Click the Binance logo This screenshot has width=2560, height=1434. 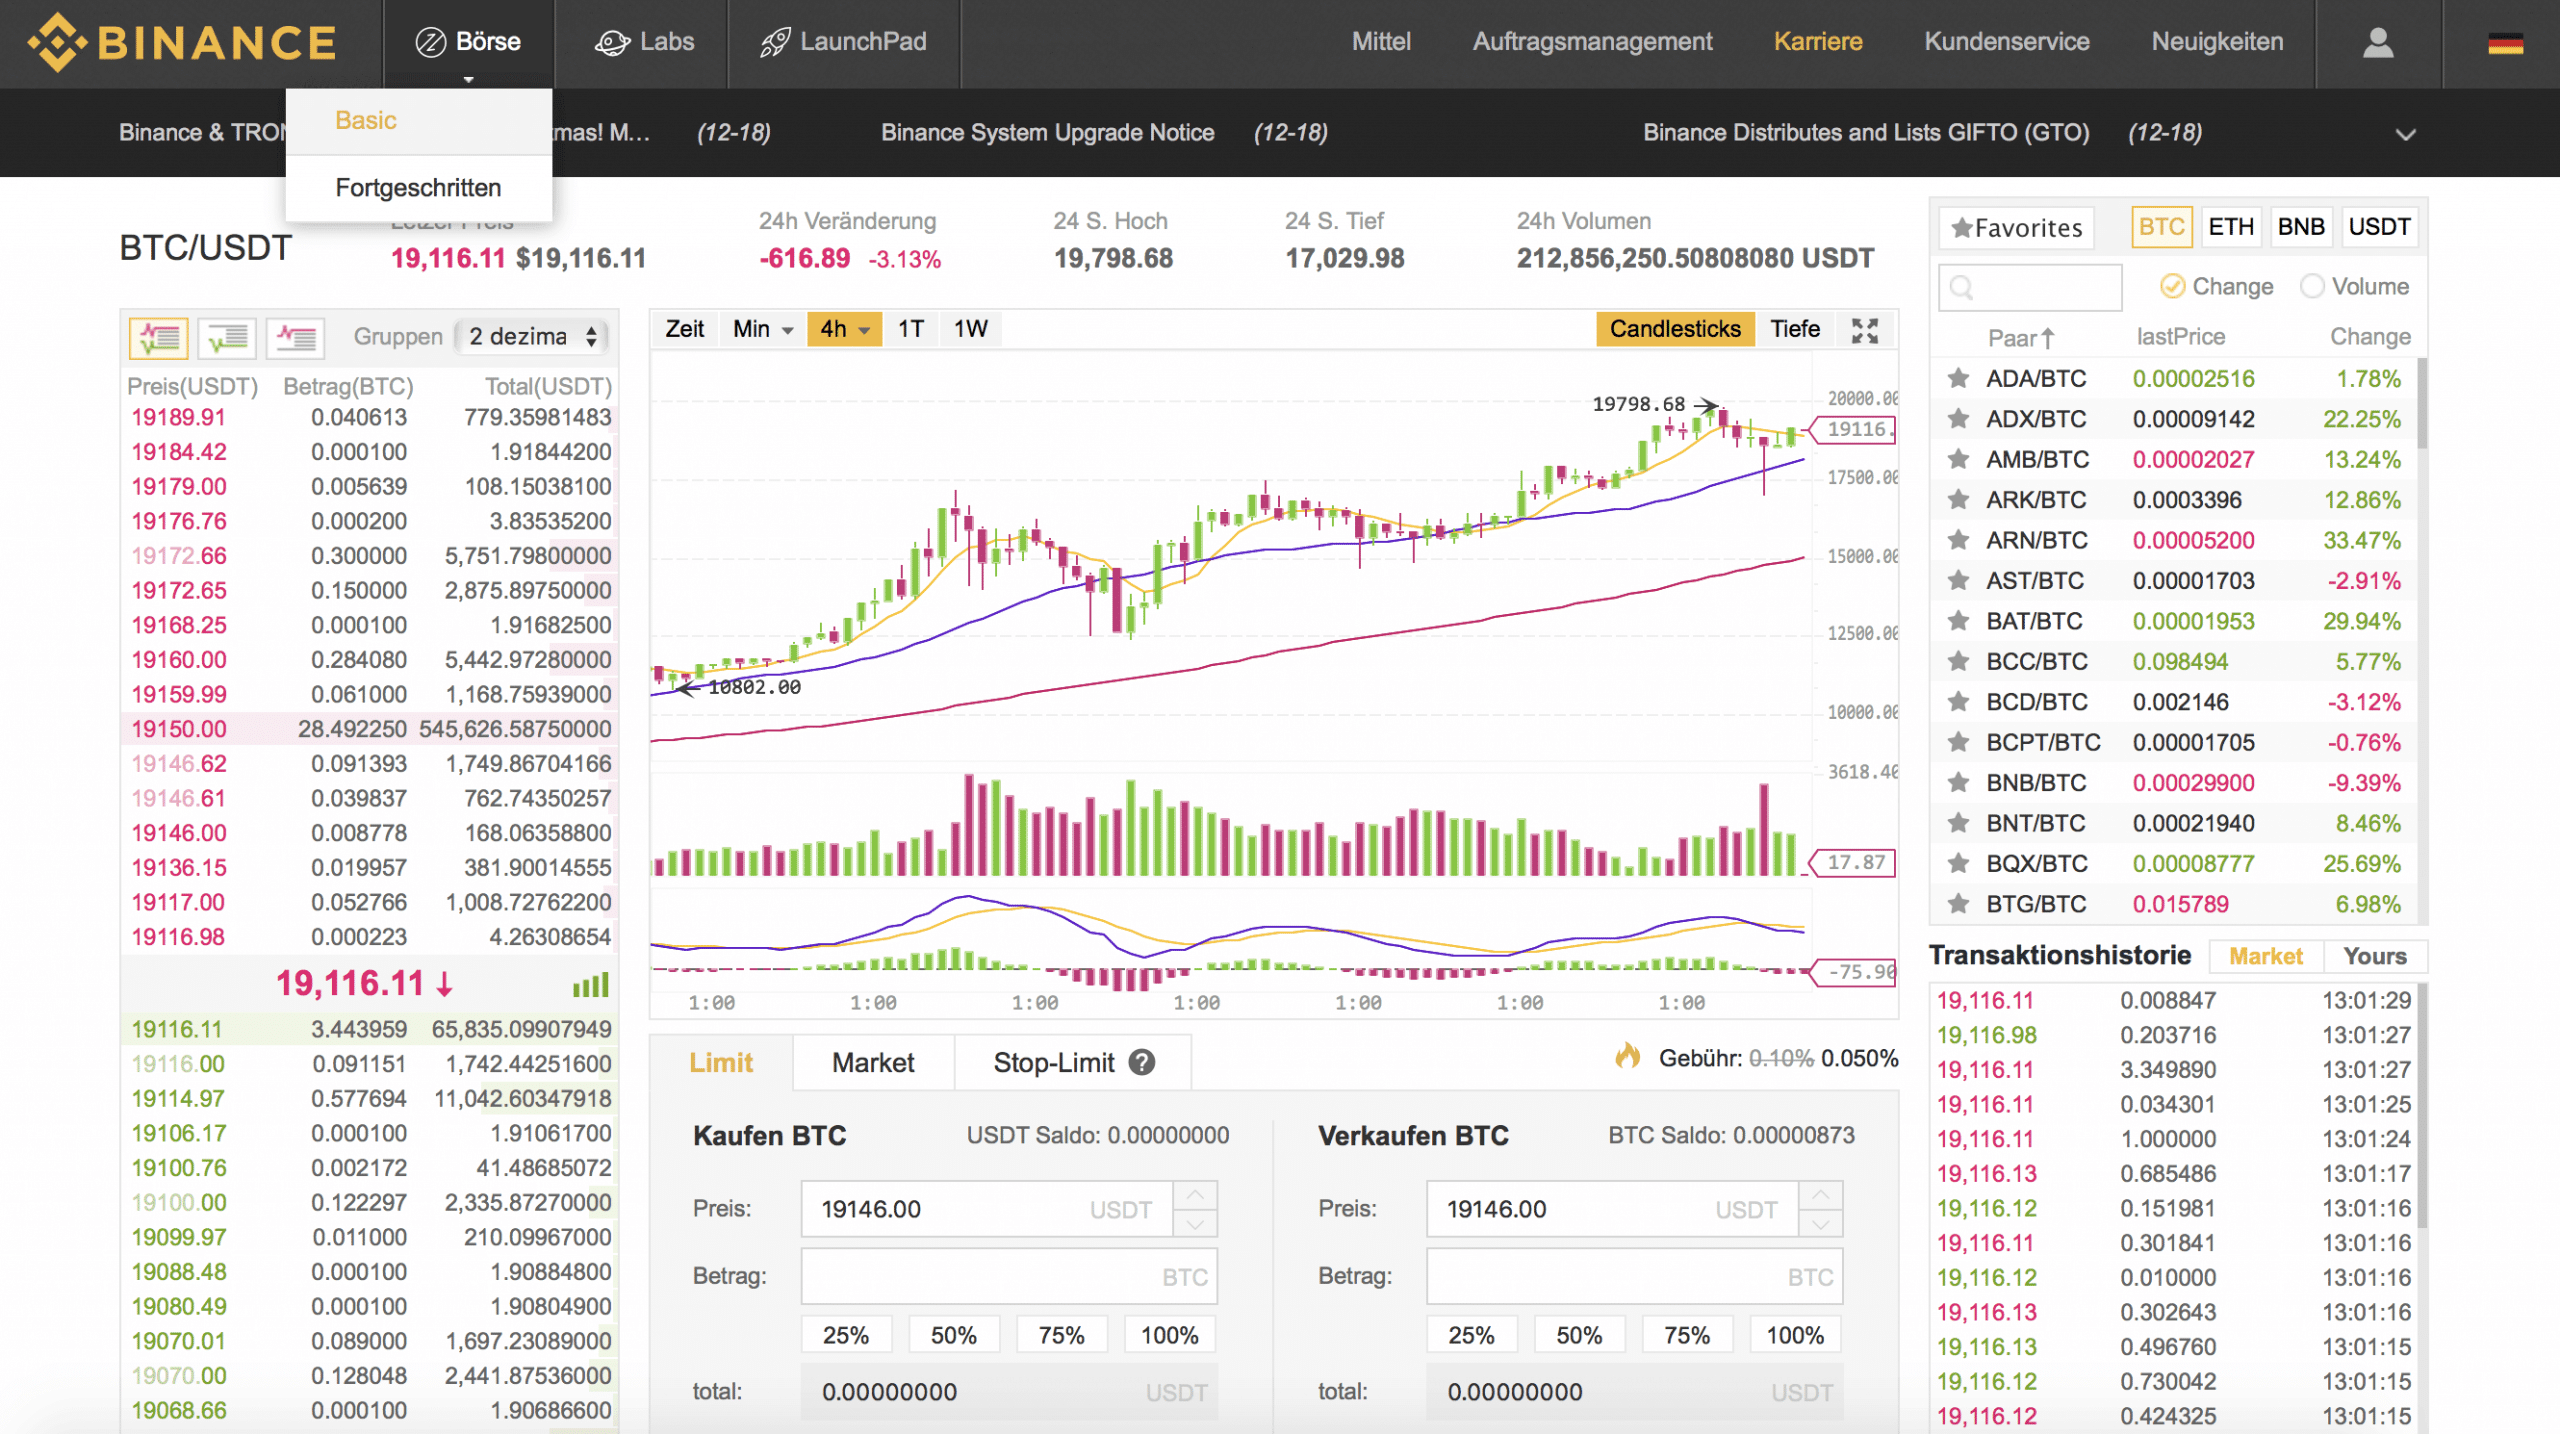182,42
